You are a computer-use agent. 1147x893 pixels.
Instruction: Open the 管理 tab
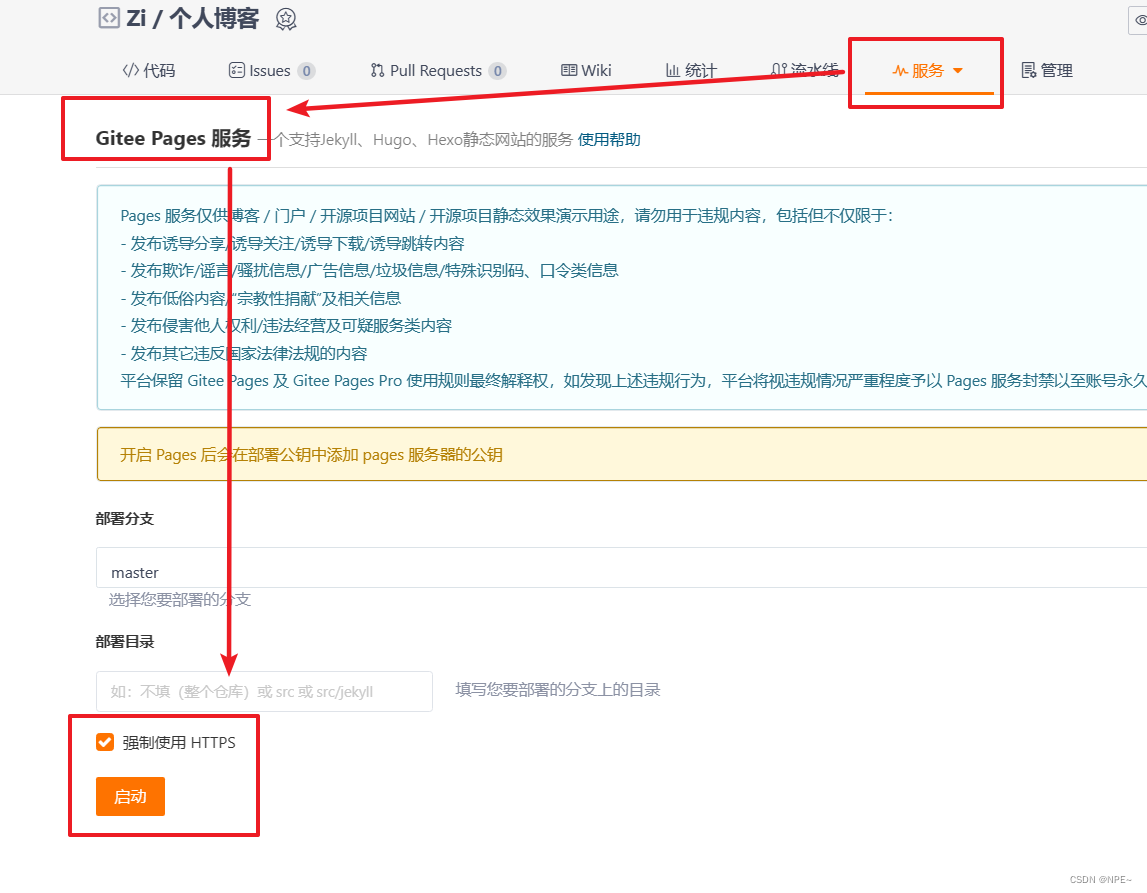coord(1047,70)
